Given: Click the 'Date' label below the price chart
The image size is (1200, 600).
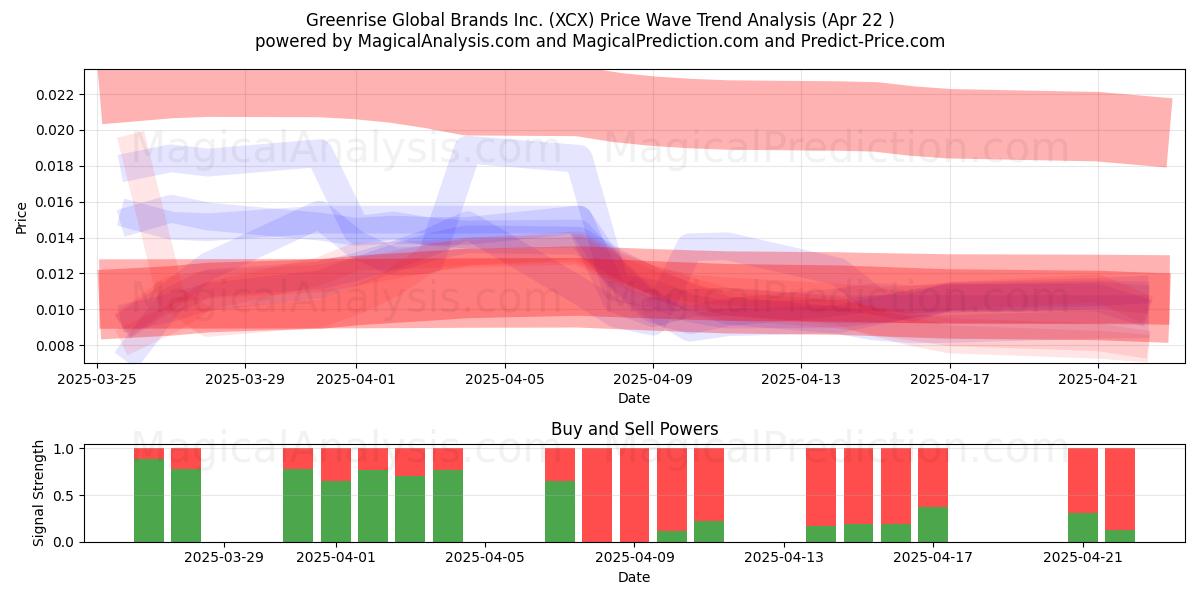Looking at the screenshot, I should click(634, 398).
